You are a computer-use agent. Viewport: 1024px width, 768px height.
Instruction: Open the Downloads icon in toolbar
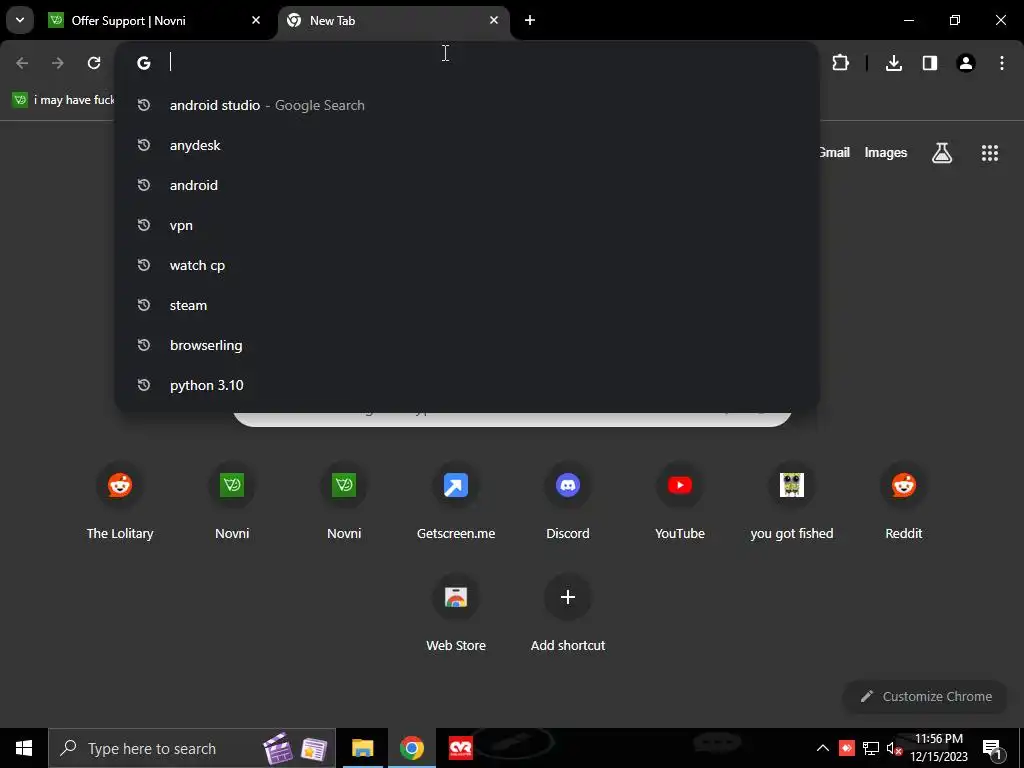click(894, 63)
